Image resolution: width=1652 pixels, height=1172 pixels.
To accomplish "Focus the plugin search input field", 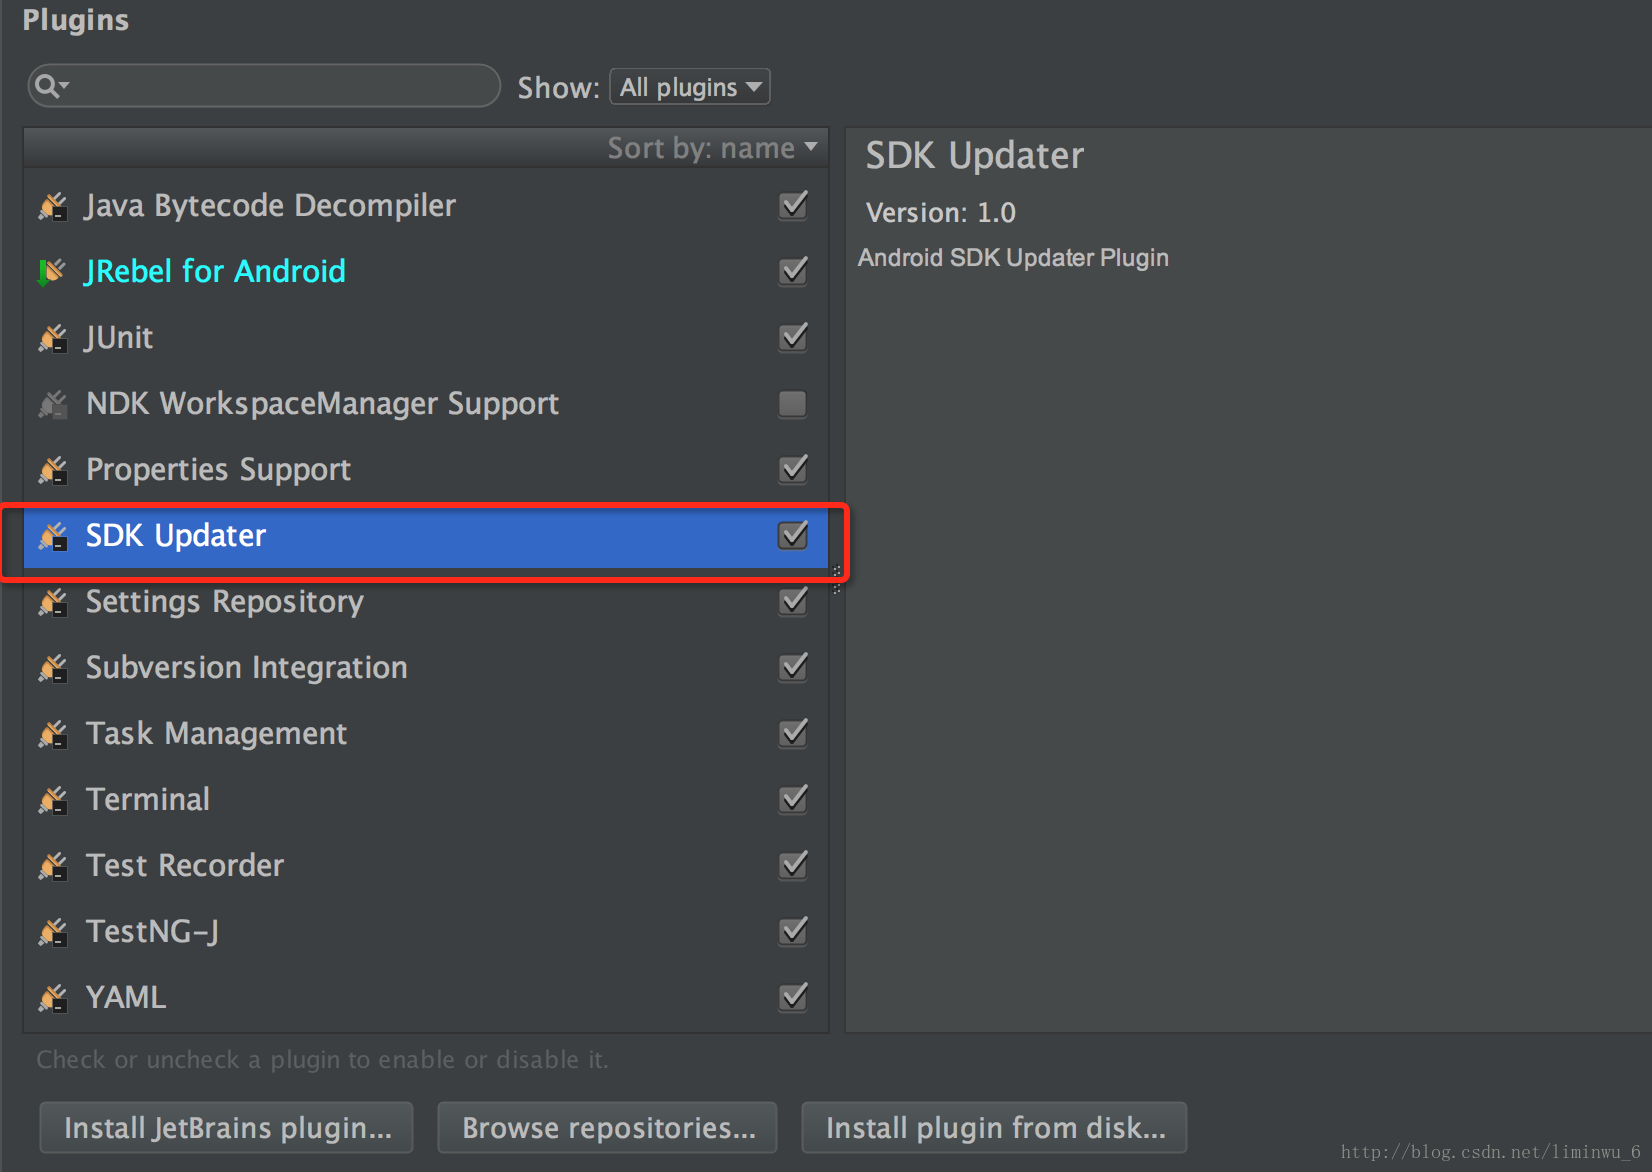I will pos(264,86).
